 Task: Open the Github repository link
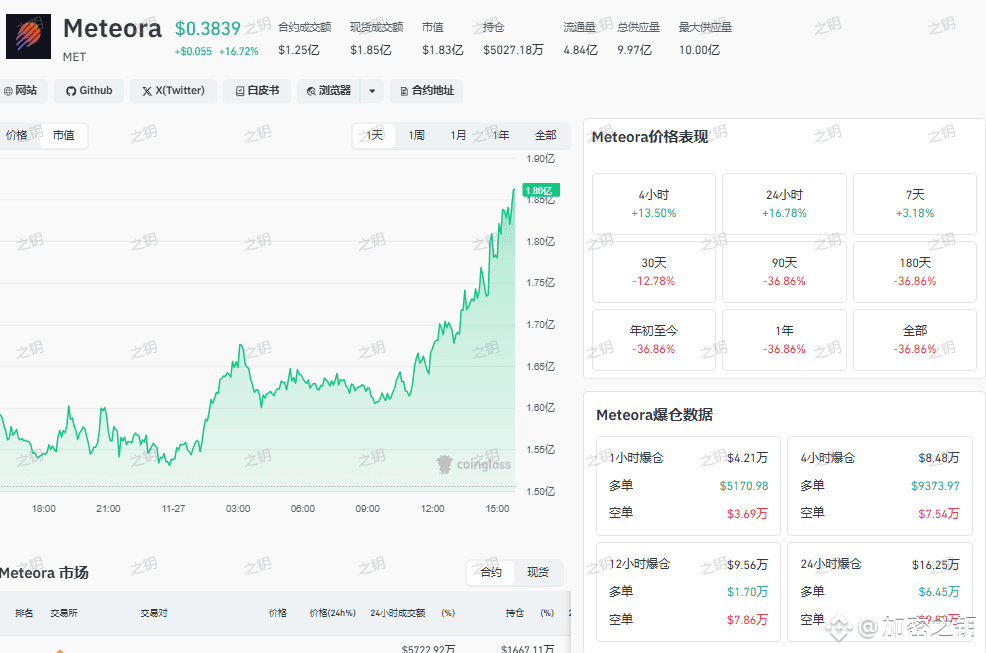click(89, 91)
